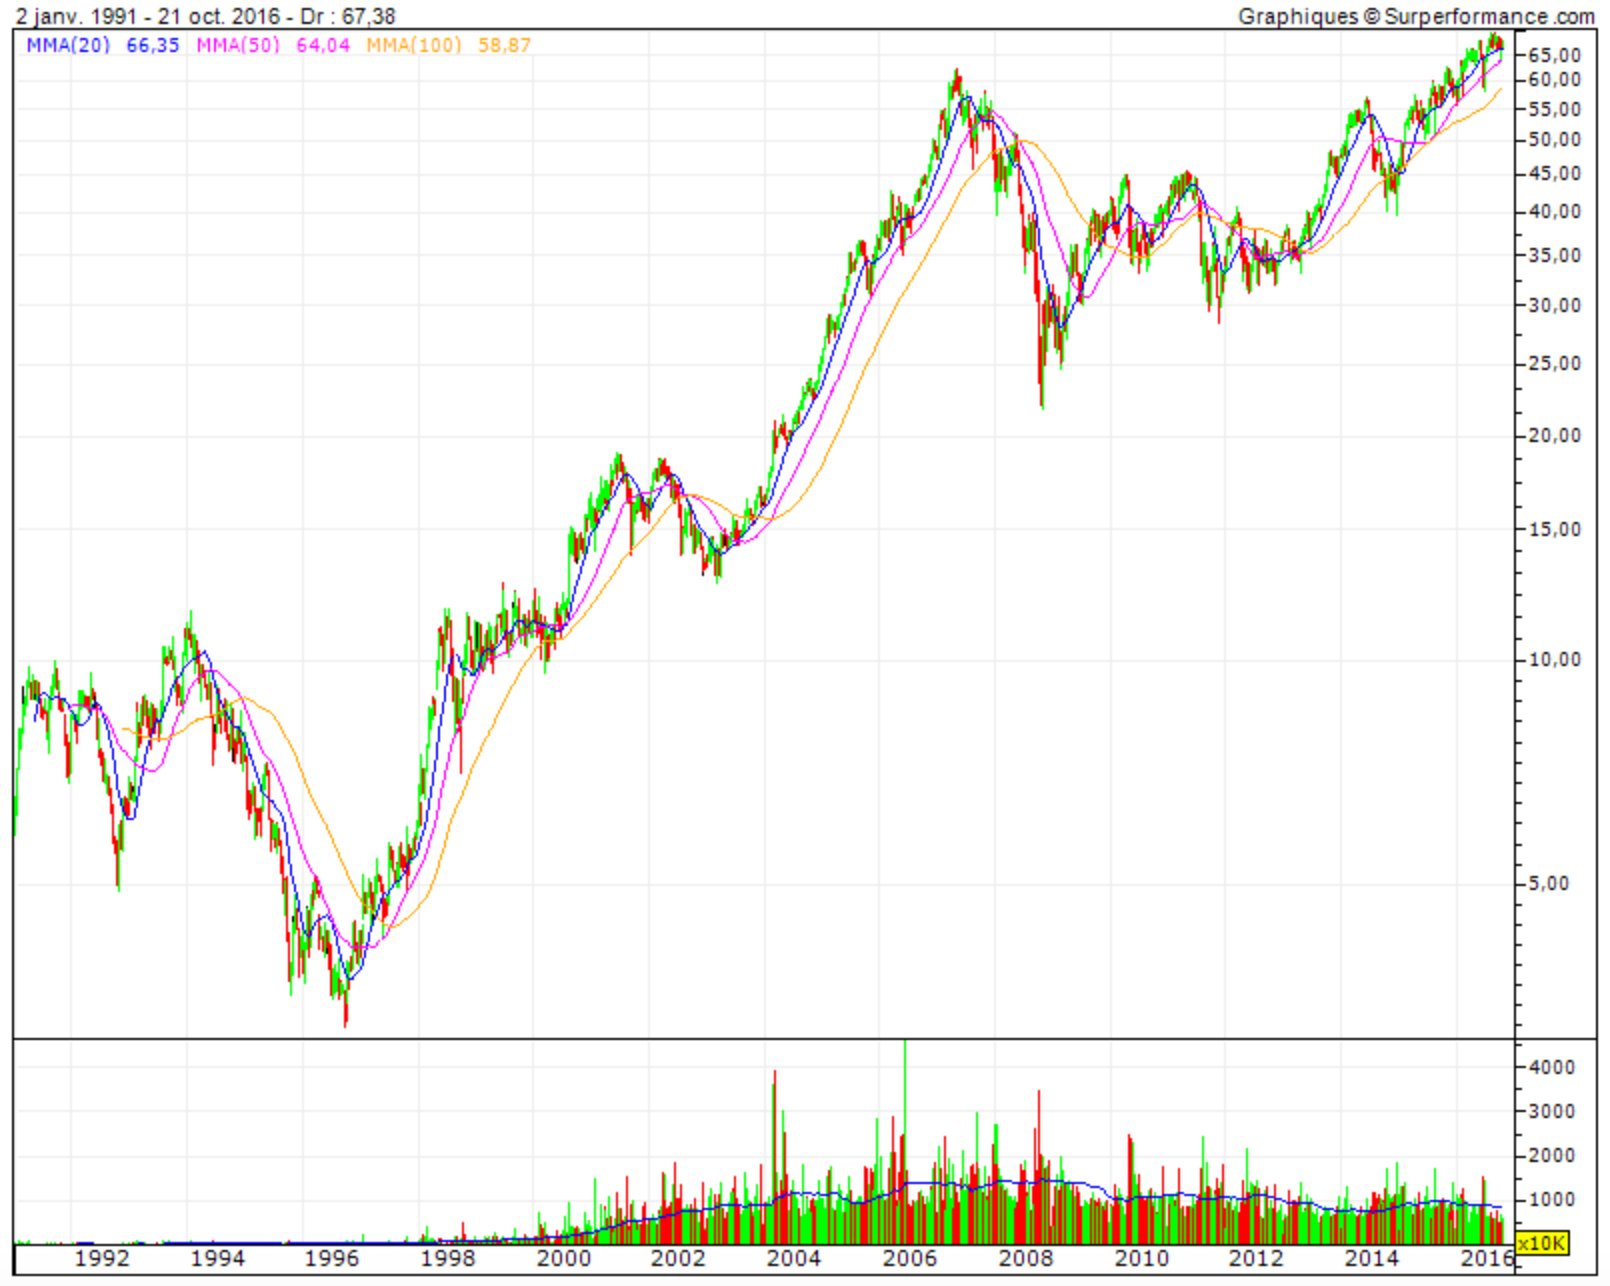Click the chart date range header text
The height and width of the screenshot is (1286, 1610).
205,16
